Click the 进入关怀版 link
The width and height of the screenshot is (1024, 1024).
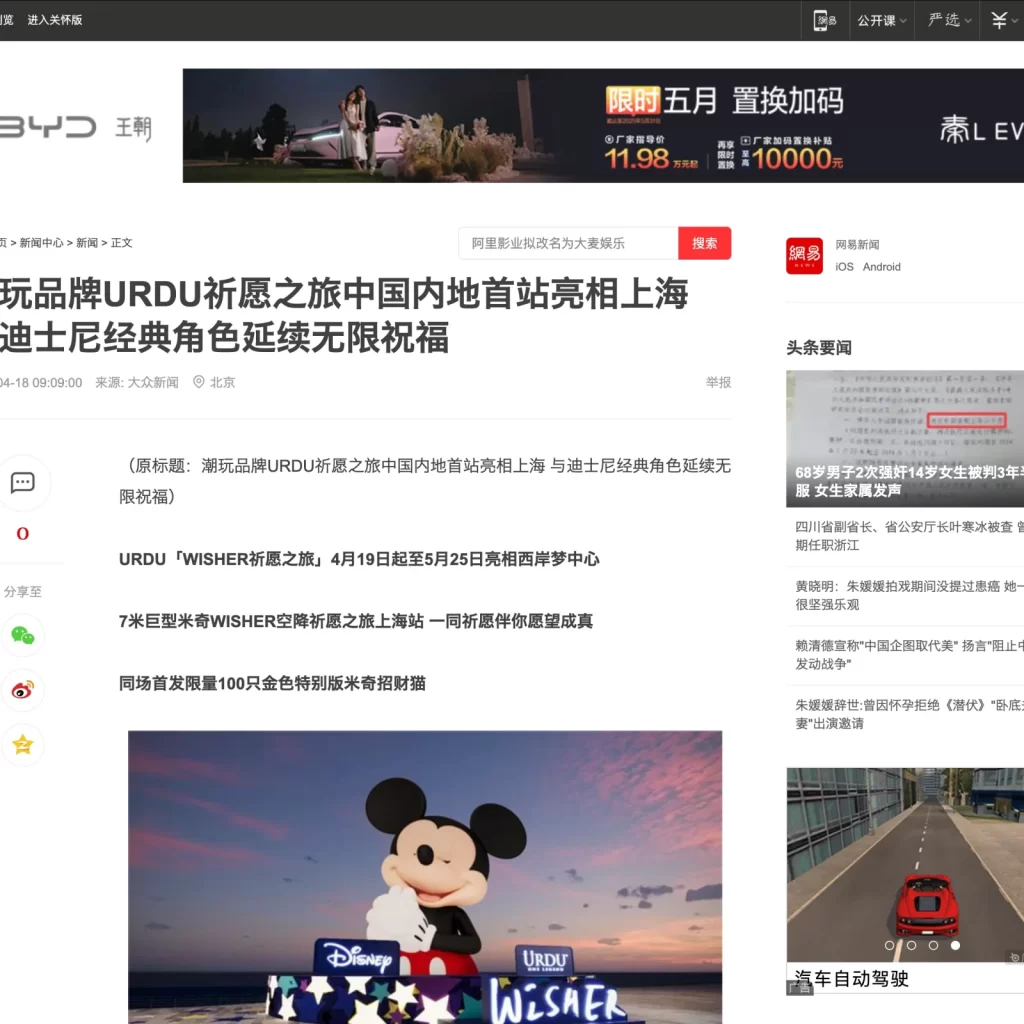click(x=55, y=20)
